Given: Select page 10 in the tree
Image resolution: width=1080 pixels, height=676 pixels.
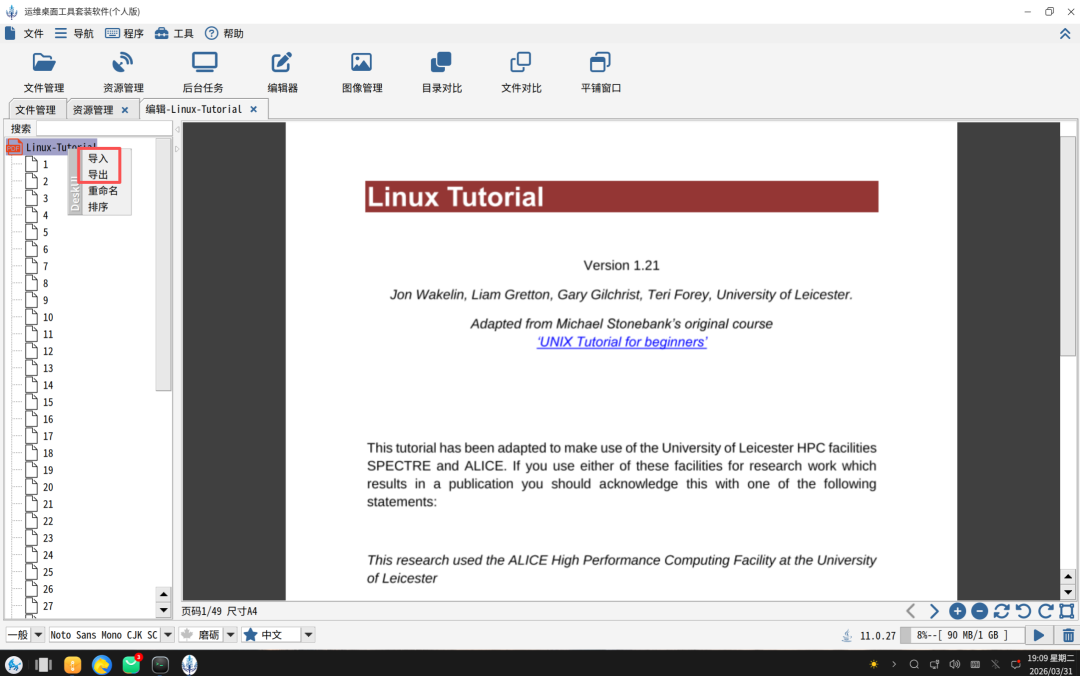Looking at the screenshot, I should [40, 317].
